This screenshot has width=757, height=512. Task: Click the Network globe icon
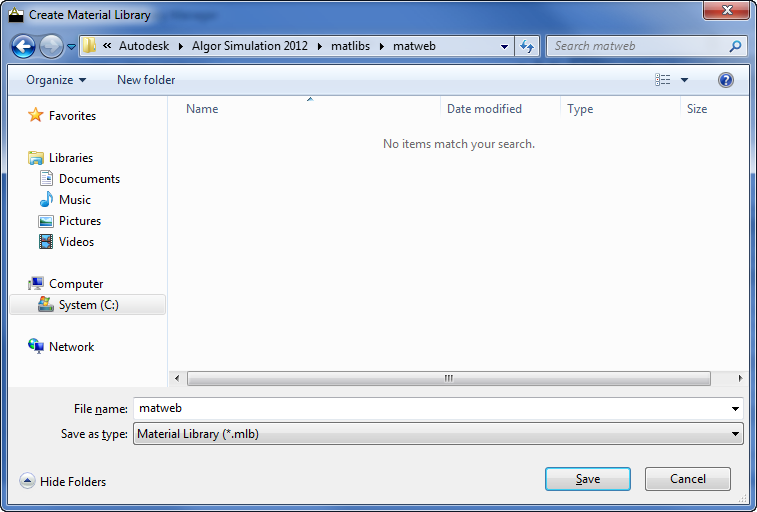click(36, 346)
